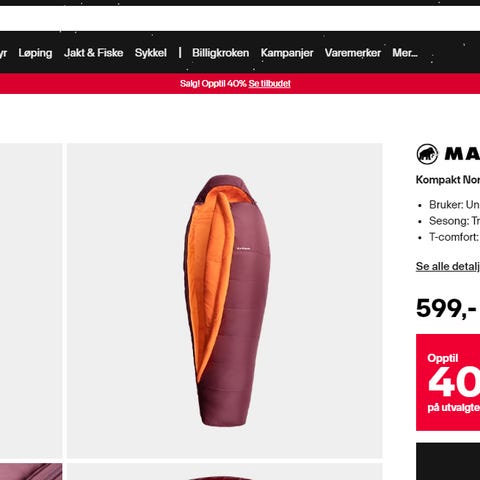Select the Sykkel navigation item
The width and height of the screenshot is (480, 480).
pyautogui.click(x=151, y=53)
